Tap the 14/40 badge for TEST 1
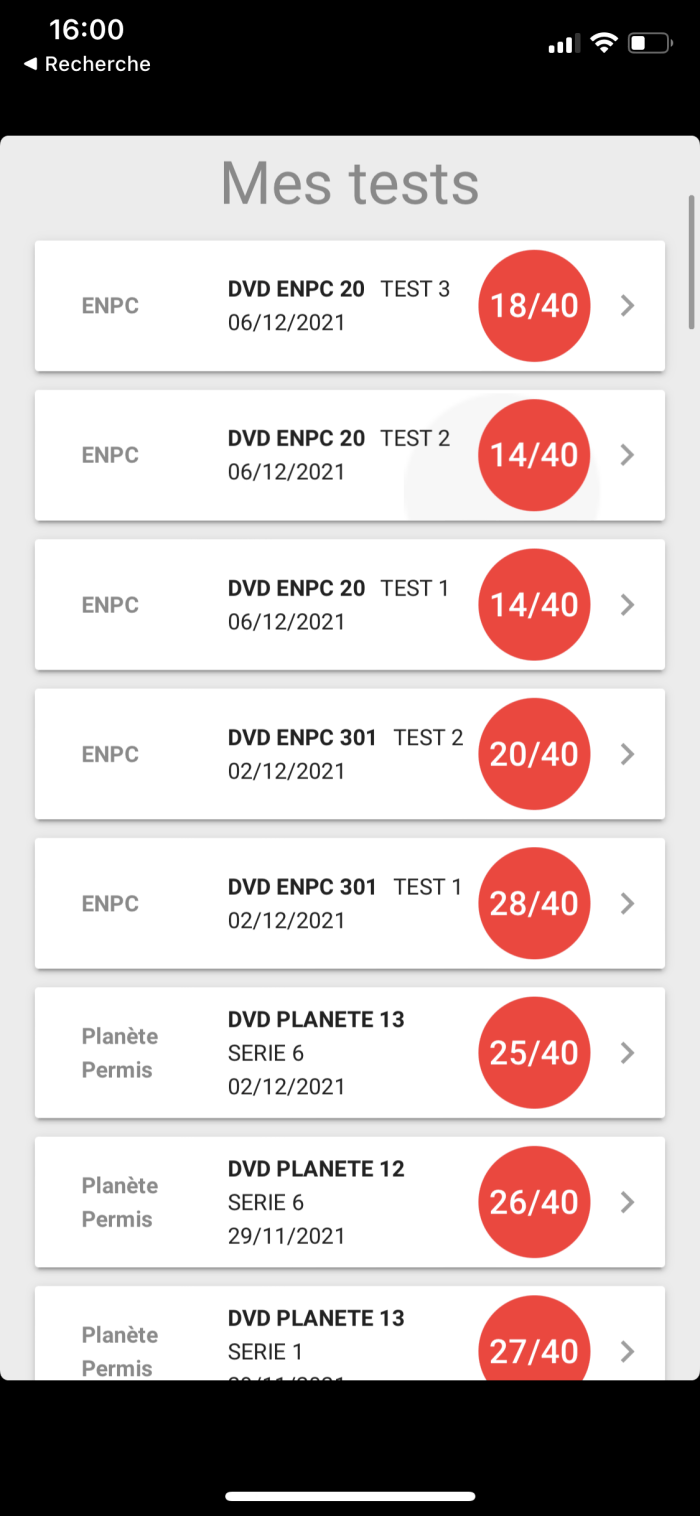Image resolution: width=700 pixels, height=1516 pixels. [x=534, y=604]
